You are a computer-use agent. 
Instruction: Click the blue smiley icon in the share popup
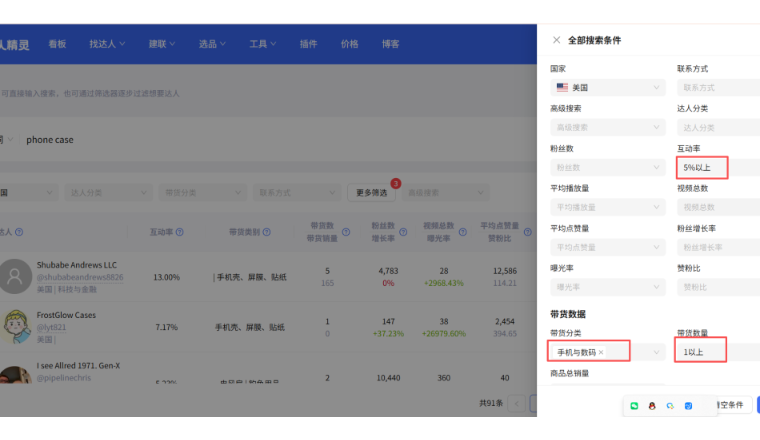pyautogui.click(x=688, y=406)
